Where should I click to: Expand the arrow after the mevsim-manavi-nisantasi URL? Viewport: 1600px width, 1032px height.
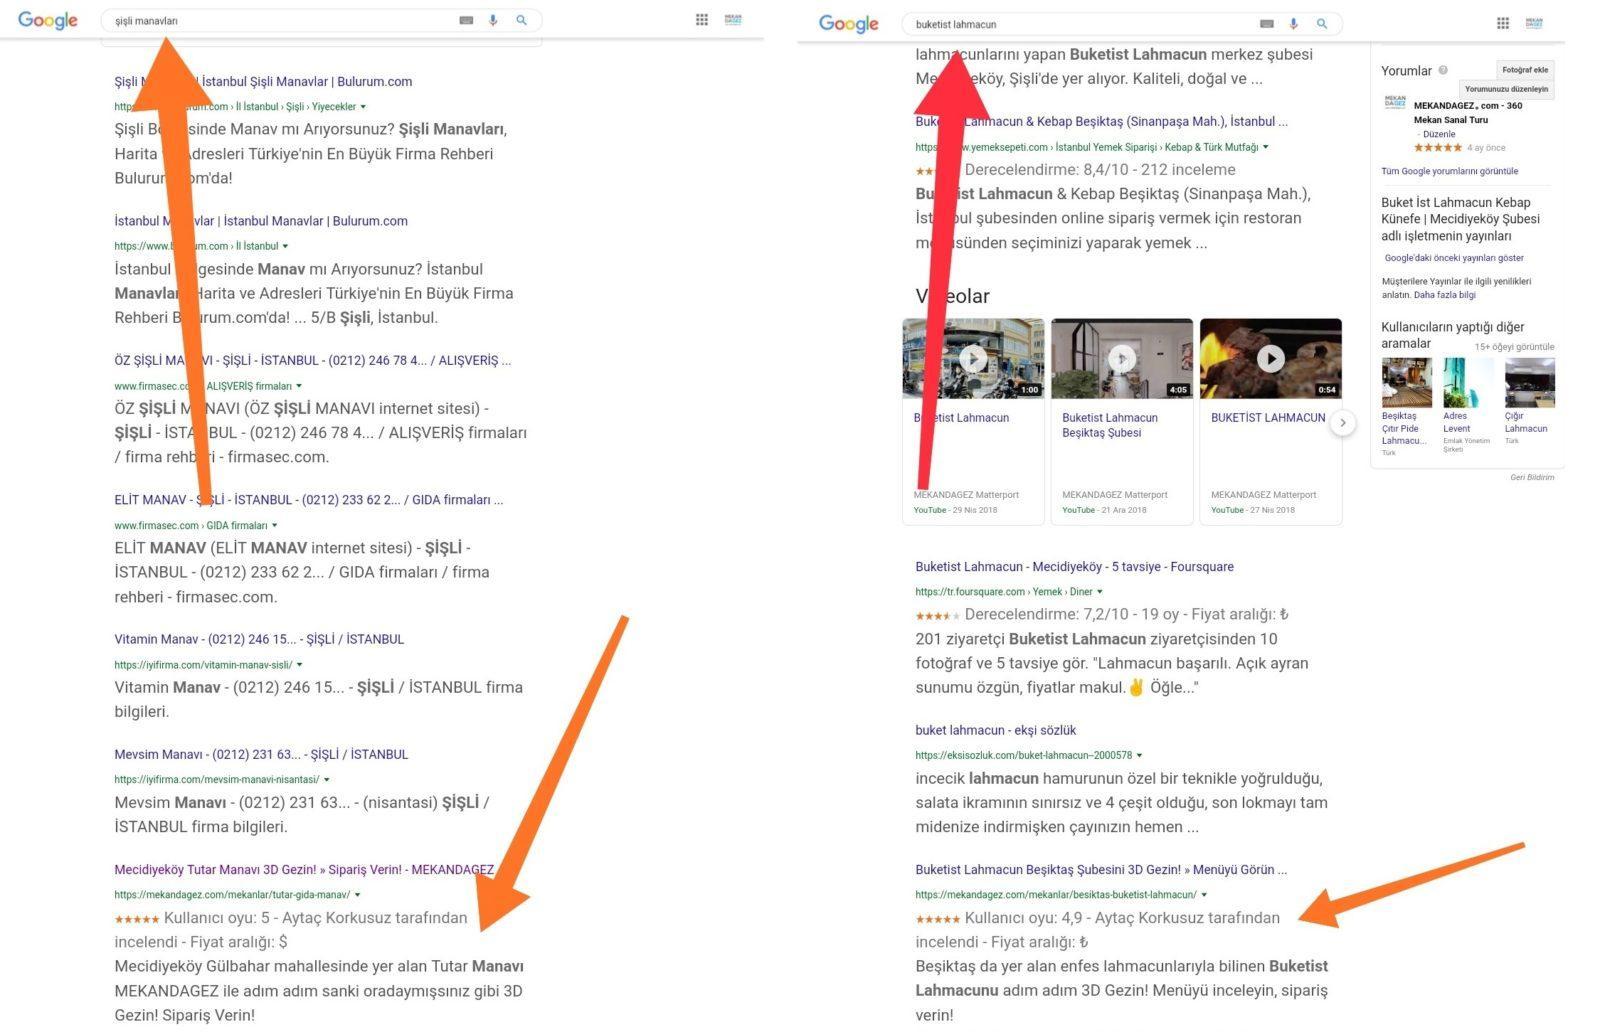327,780
